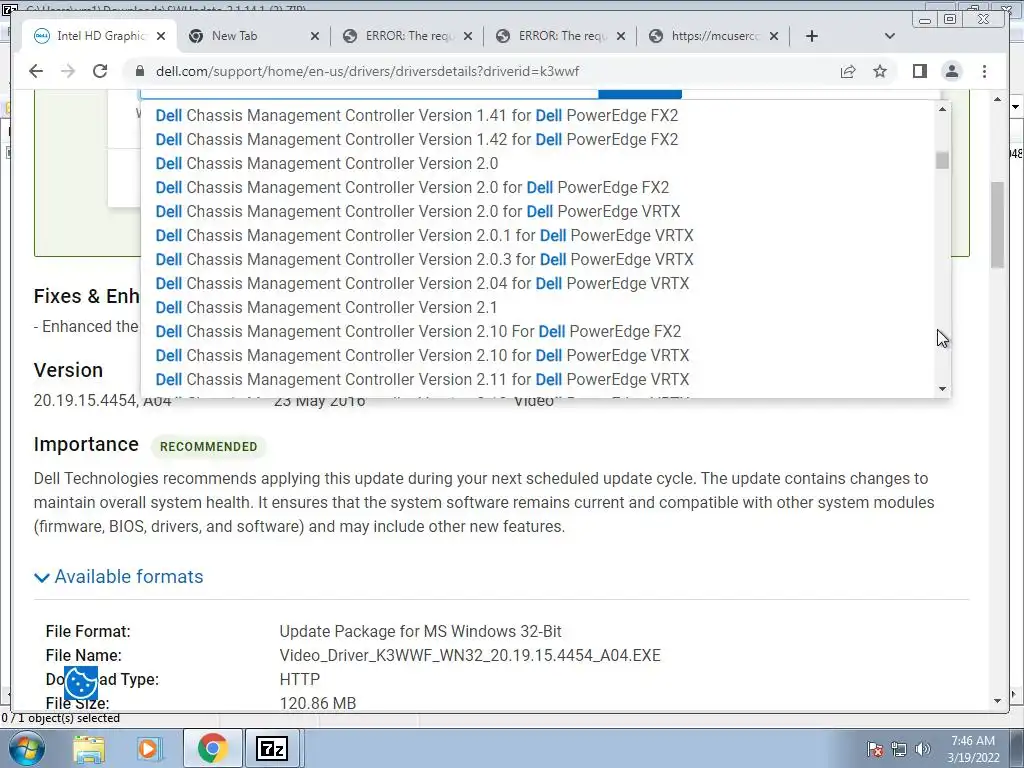Select Dell Chassis Management Controller Version 2.0
This screenshot has height=768, width=1024.
click(x=327, y=163)
